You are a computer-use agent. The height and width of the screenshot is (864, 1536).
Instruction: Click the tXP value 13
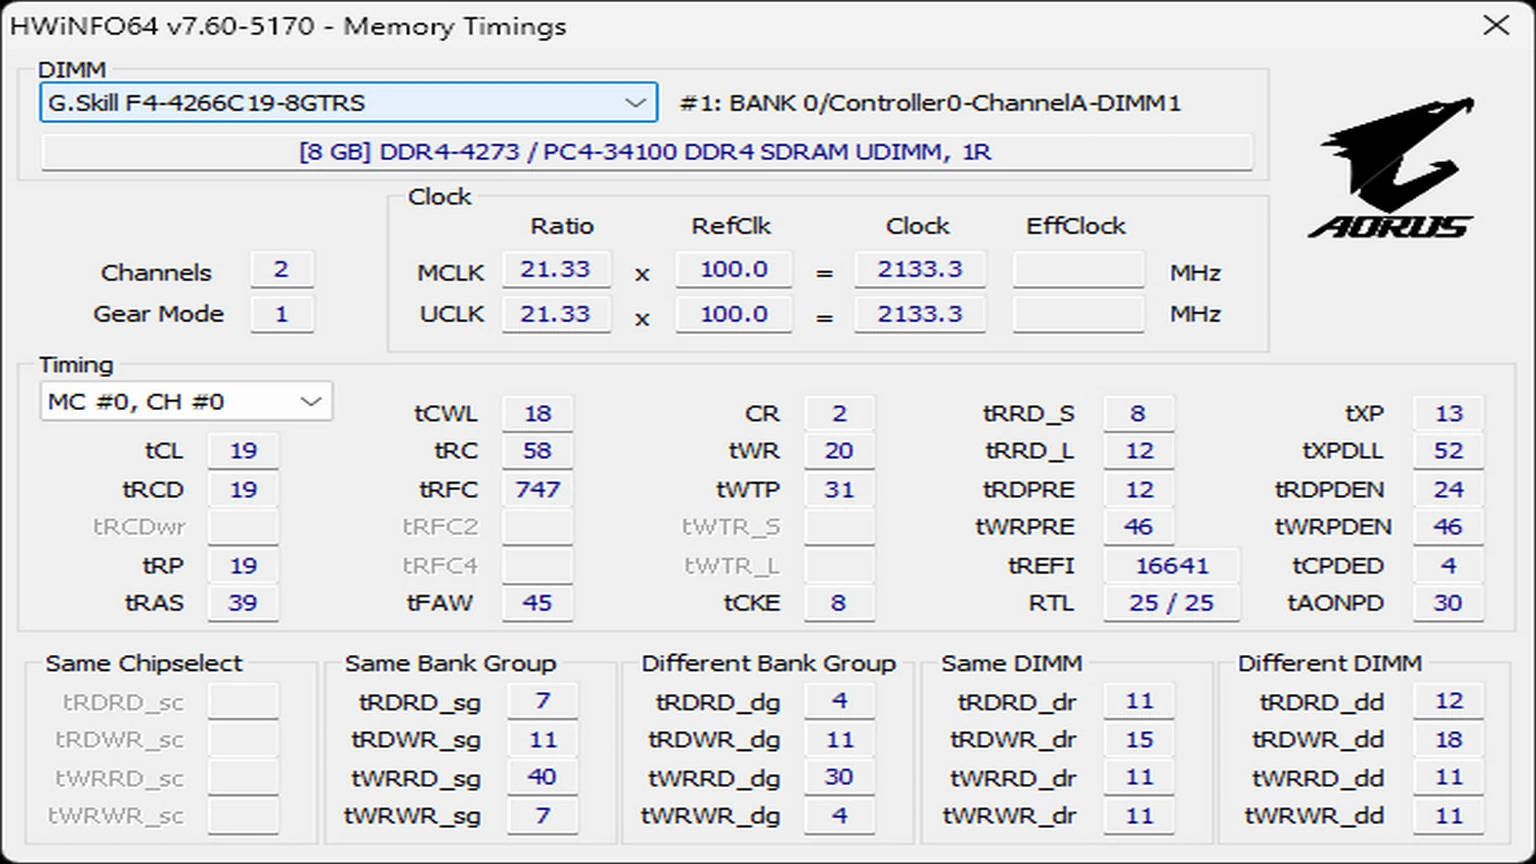point(1448,413)
